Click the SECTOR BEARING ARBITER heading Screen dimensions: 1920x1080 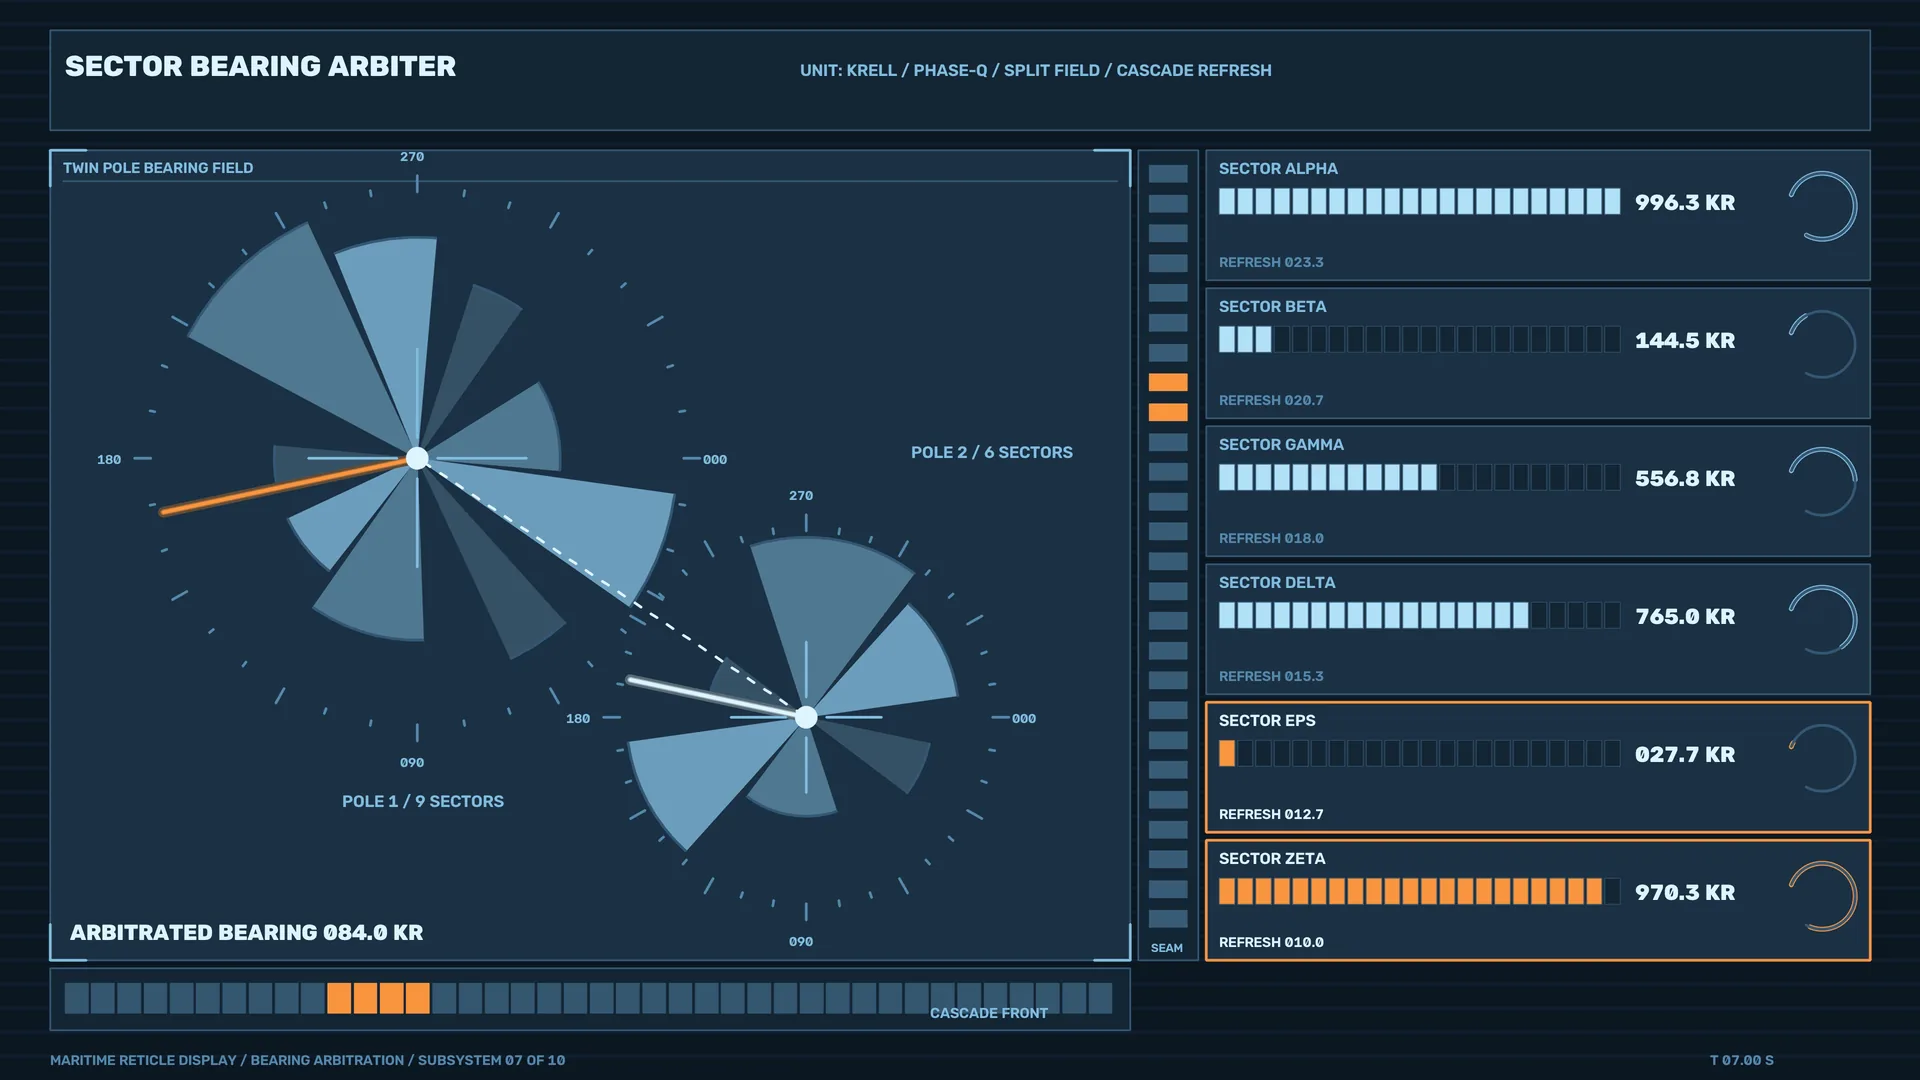coord(260,66)
